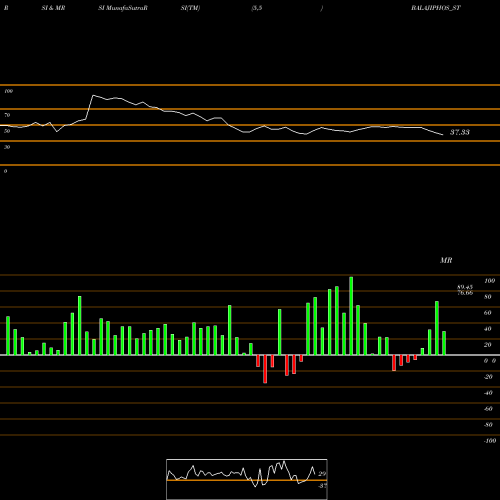
Task: Click the tallest green MR bar
Action: [x=351, y=316]
